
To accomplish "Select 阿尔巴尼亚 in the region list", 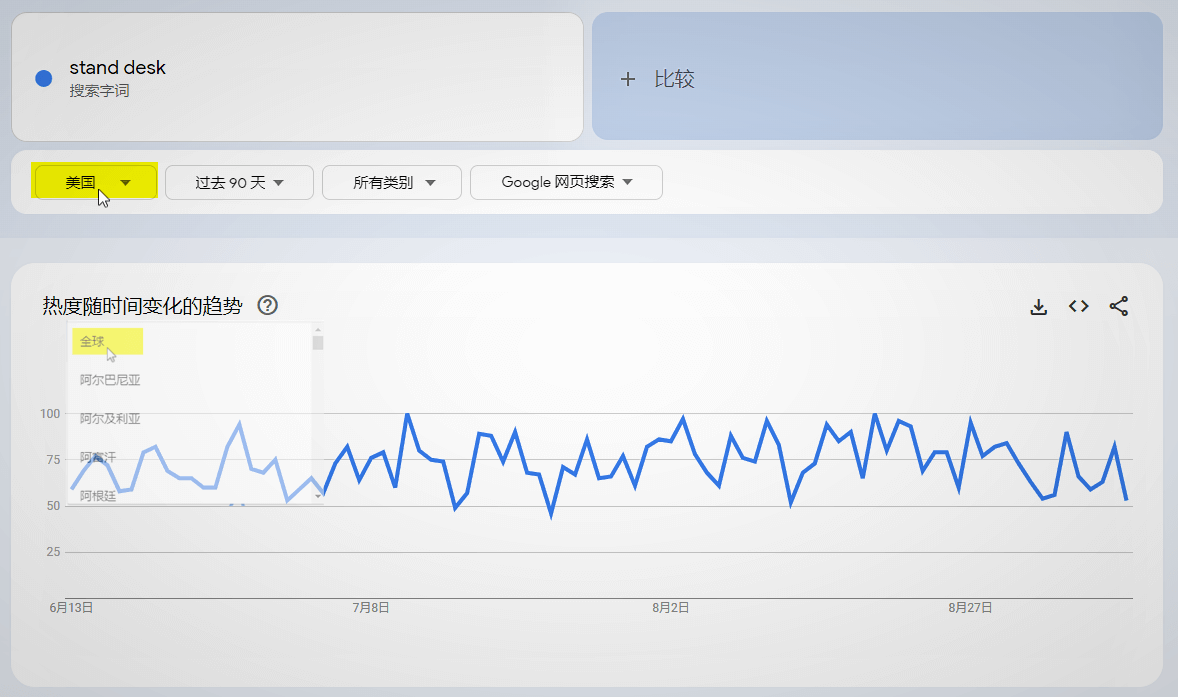I will (110, 380).
